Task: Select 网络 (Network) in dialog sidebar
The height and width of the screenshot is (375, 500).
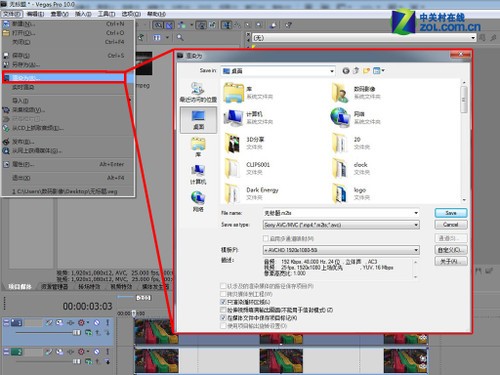Action: click(198, 202)
